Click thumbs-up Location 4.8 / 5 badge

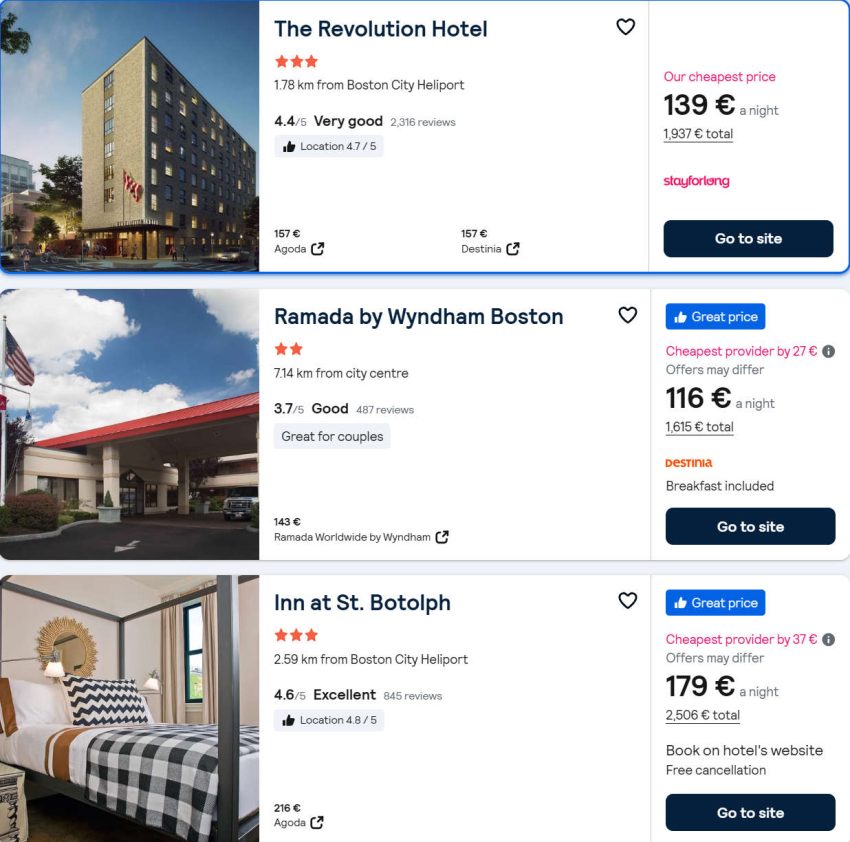(x=329, y=720)
